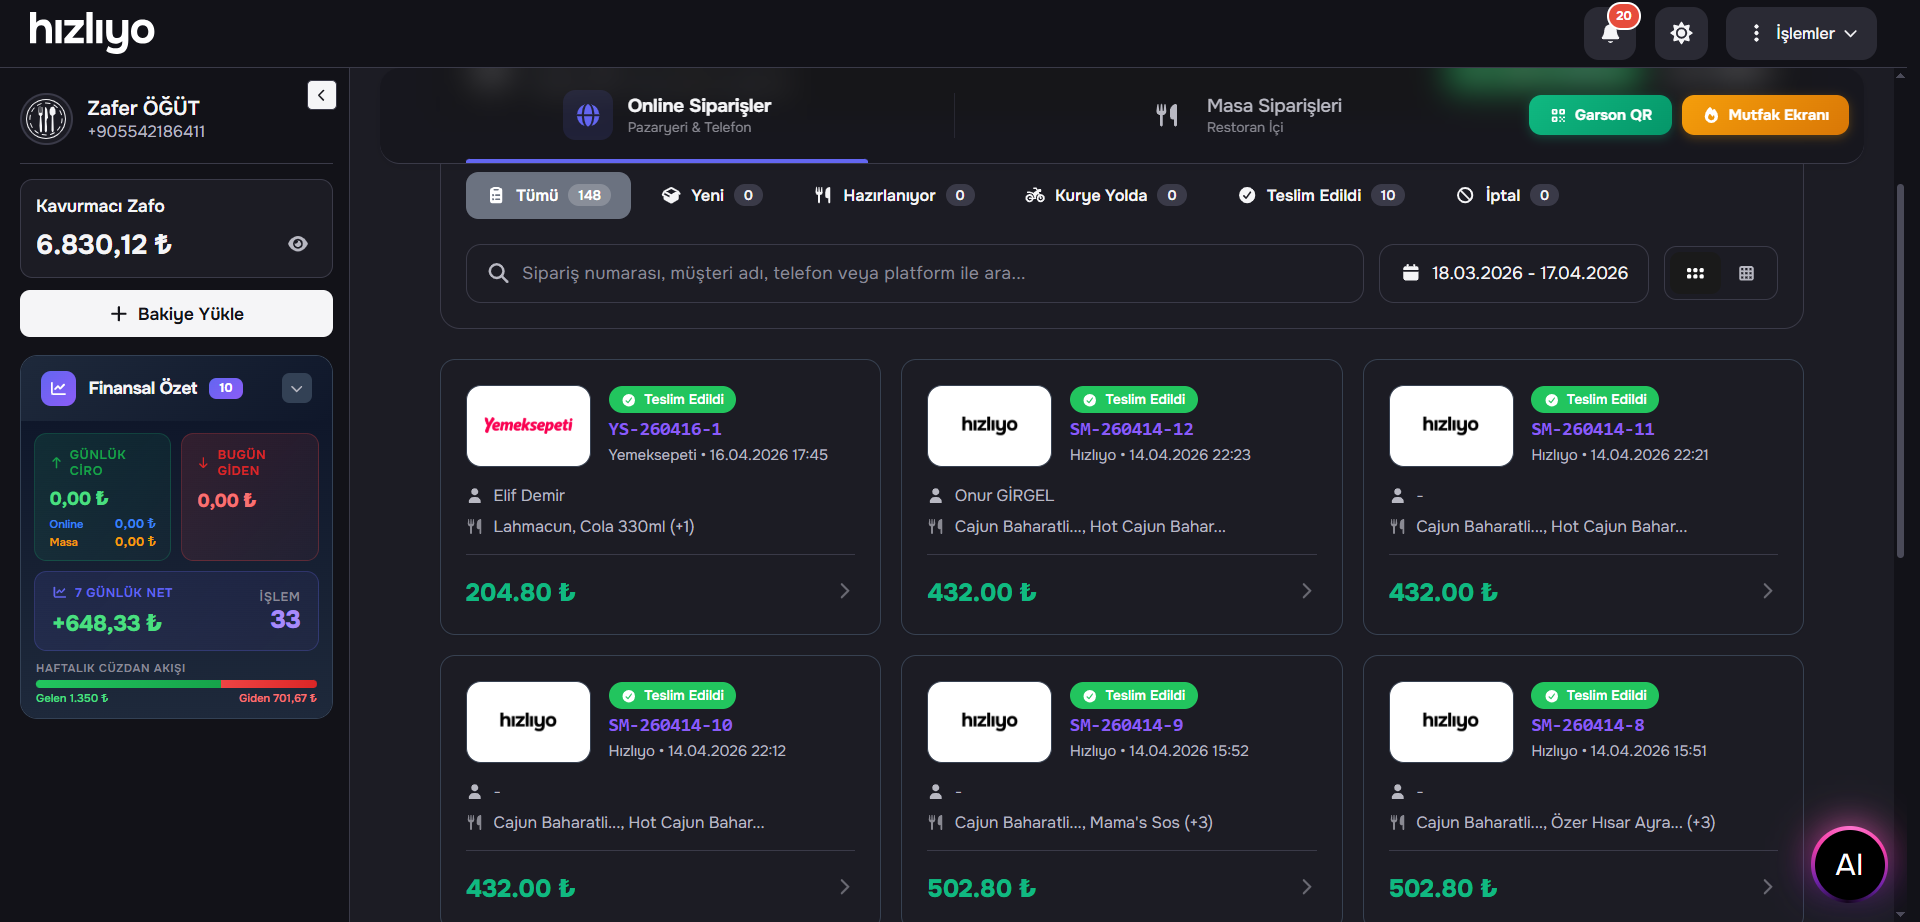
Task: Expand order SM-260414-9 details chevron
Action: pos(1306,887)
